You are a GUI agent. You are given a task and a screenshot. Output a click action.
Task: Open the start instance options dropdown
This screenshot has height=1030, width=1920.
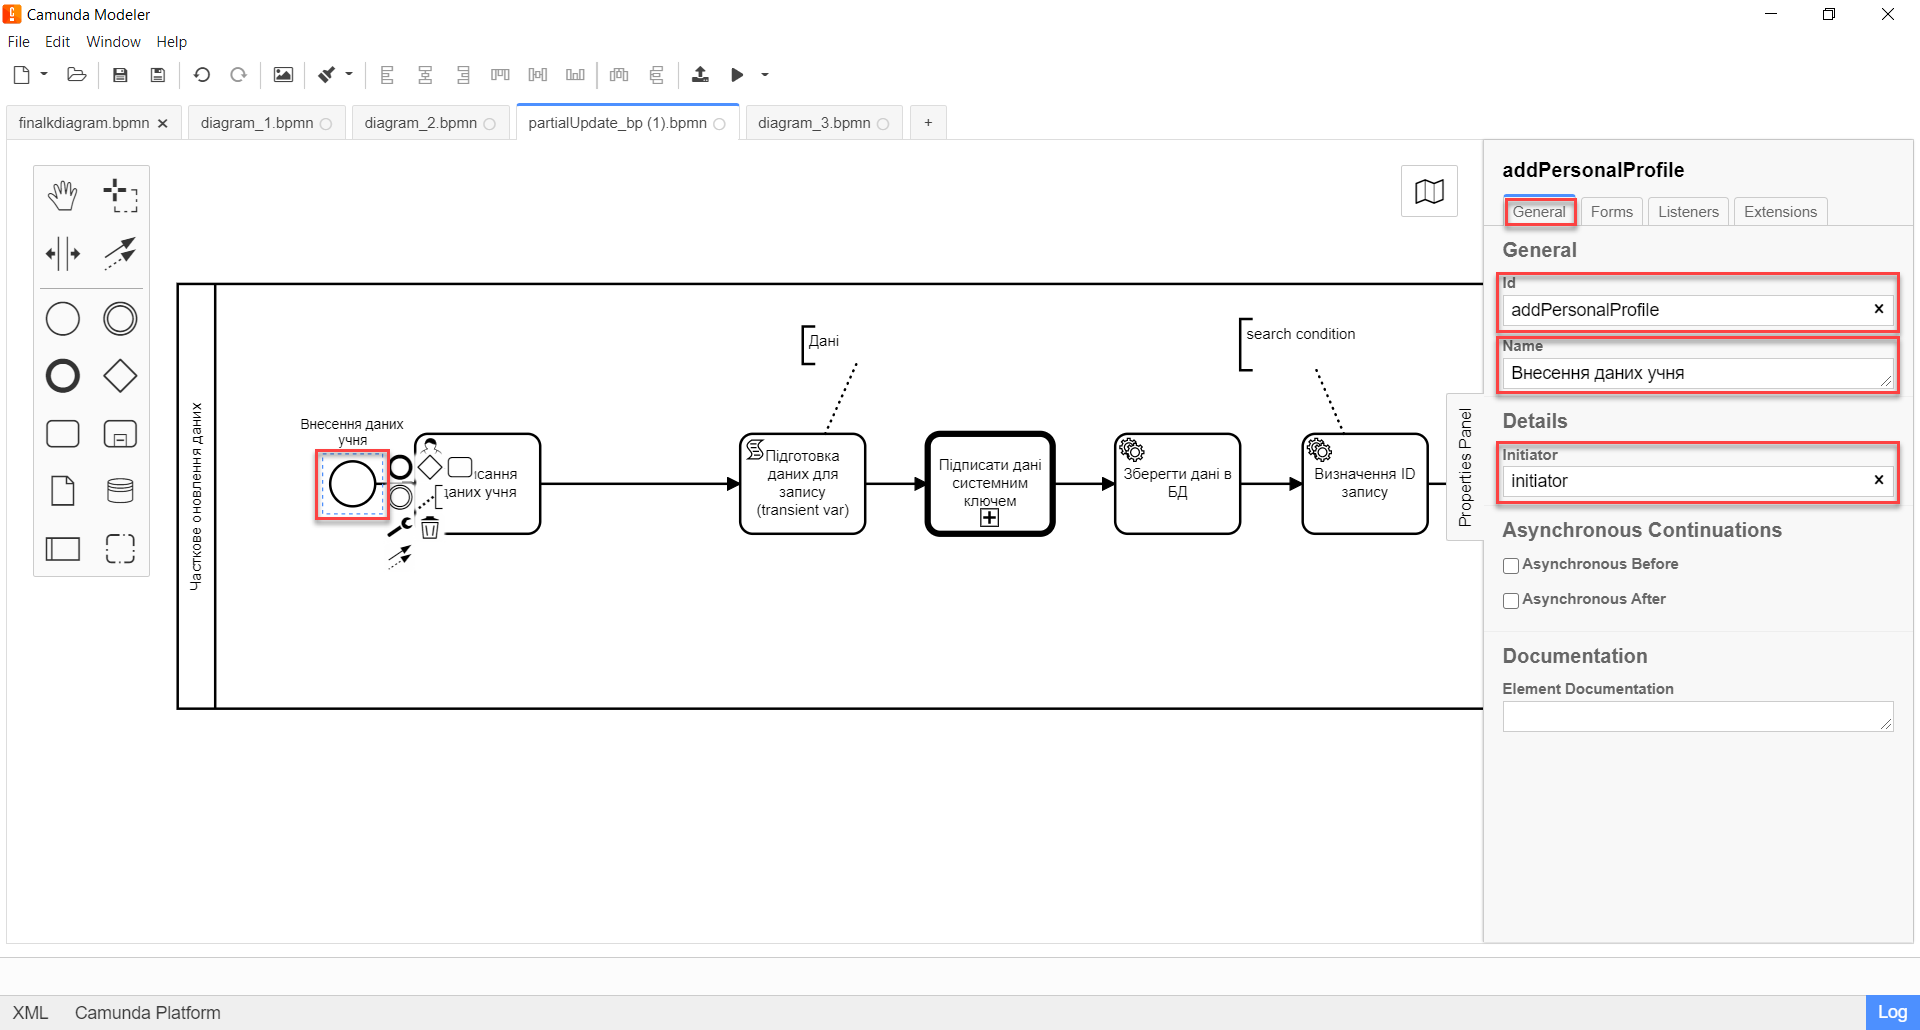[x=765, y=75]
